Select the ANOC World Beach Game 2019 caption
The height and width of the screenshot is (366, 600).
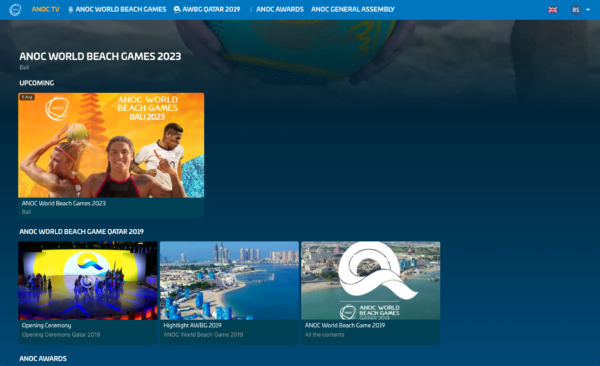(345, 325)
